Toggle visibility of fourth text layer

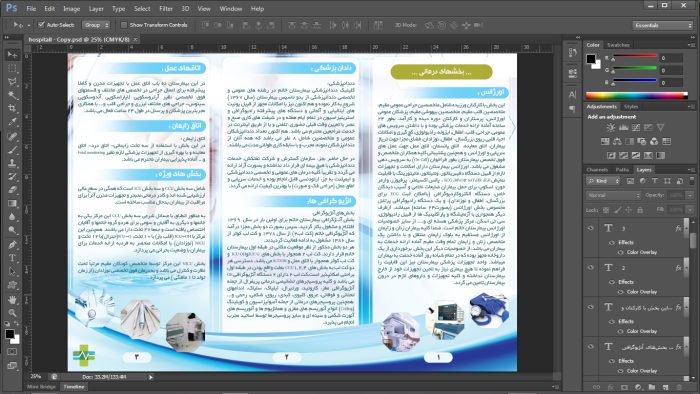coord(591,346)
